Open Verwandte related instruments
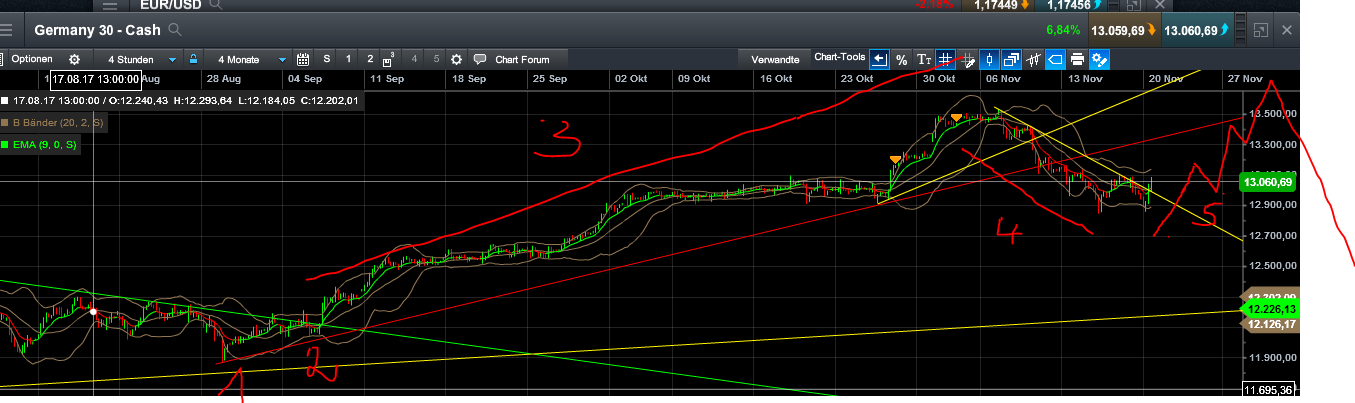Viewport: 1355px width, 403px height. [x=775, y=59]
